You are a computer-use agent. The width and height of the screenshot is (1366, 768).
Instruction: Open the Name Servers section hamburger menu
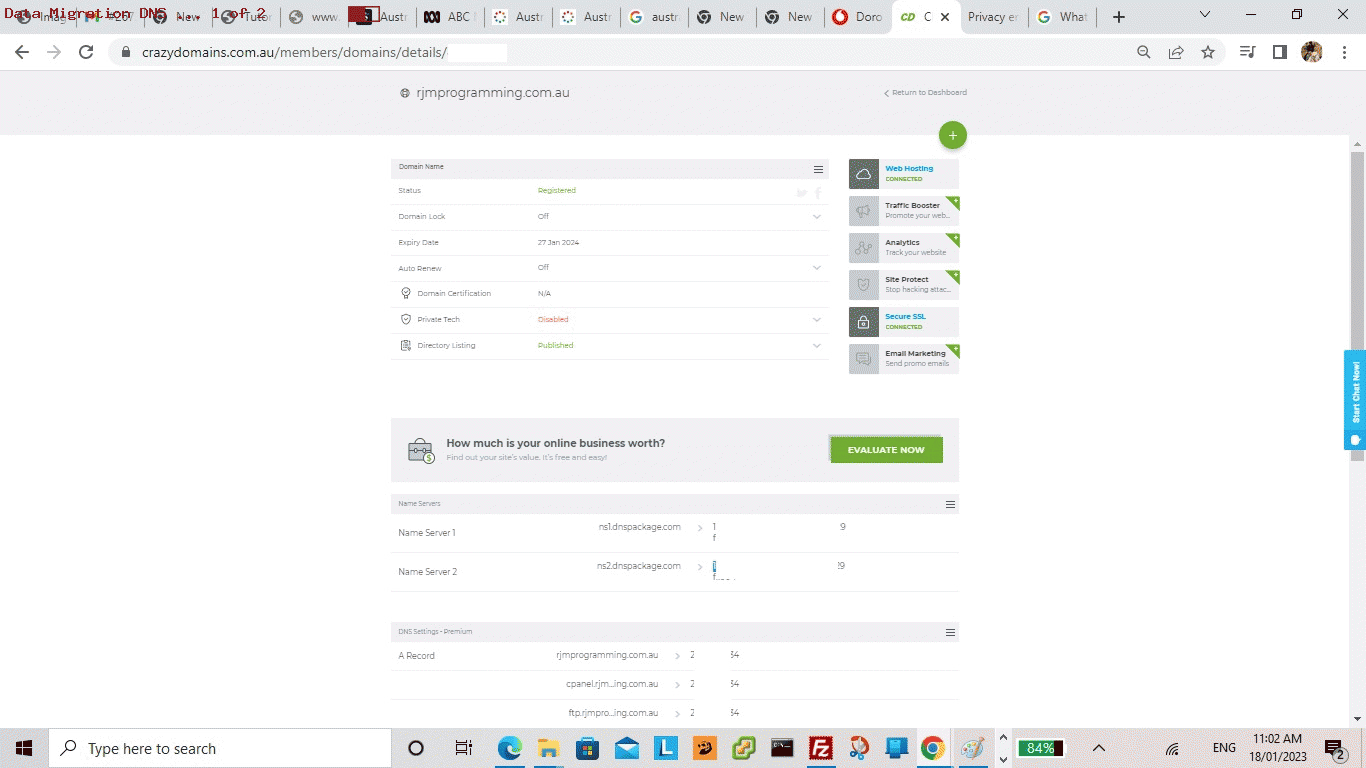[950, 504]
